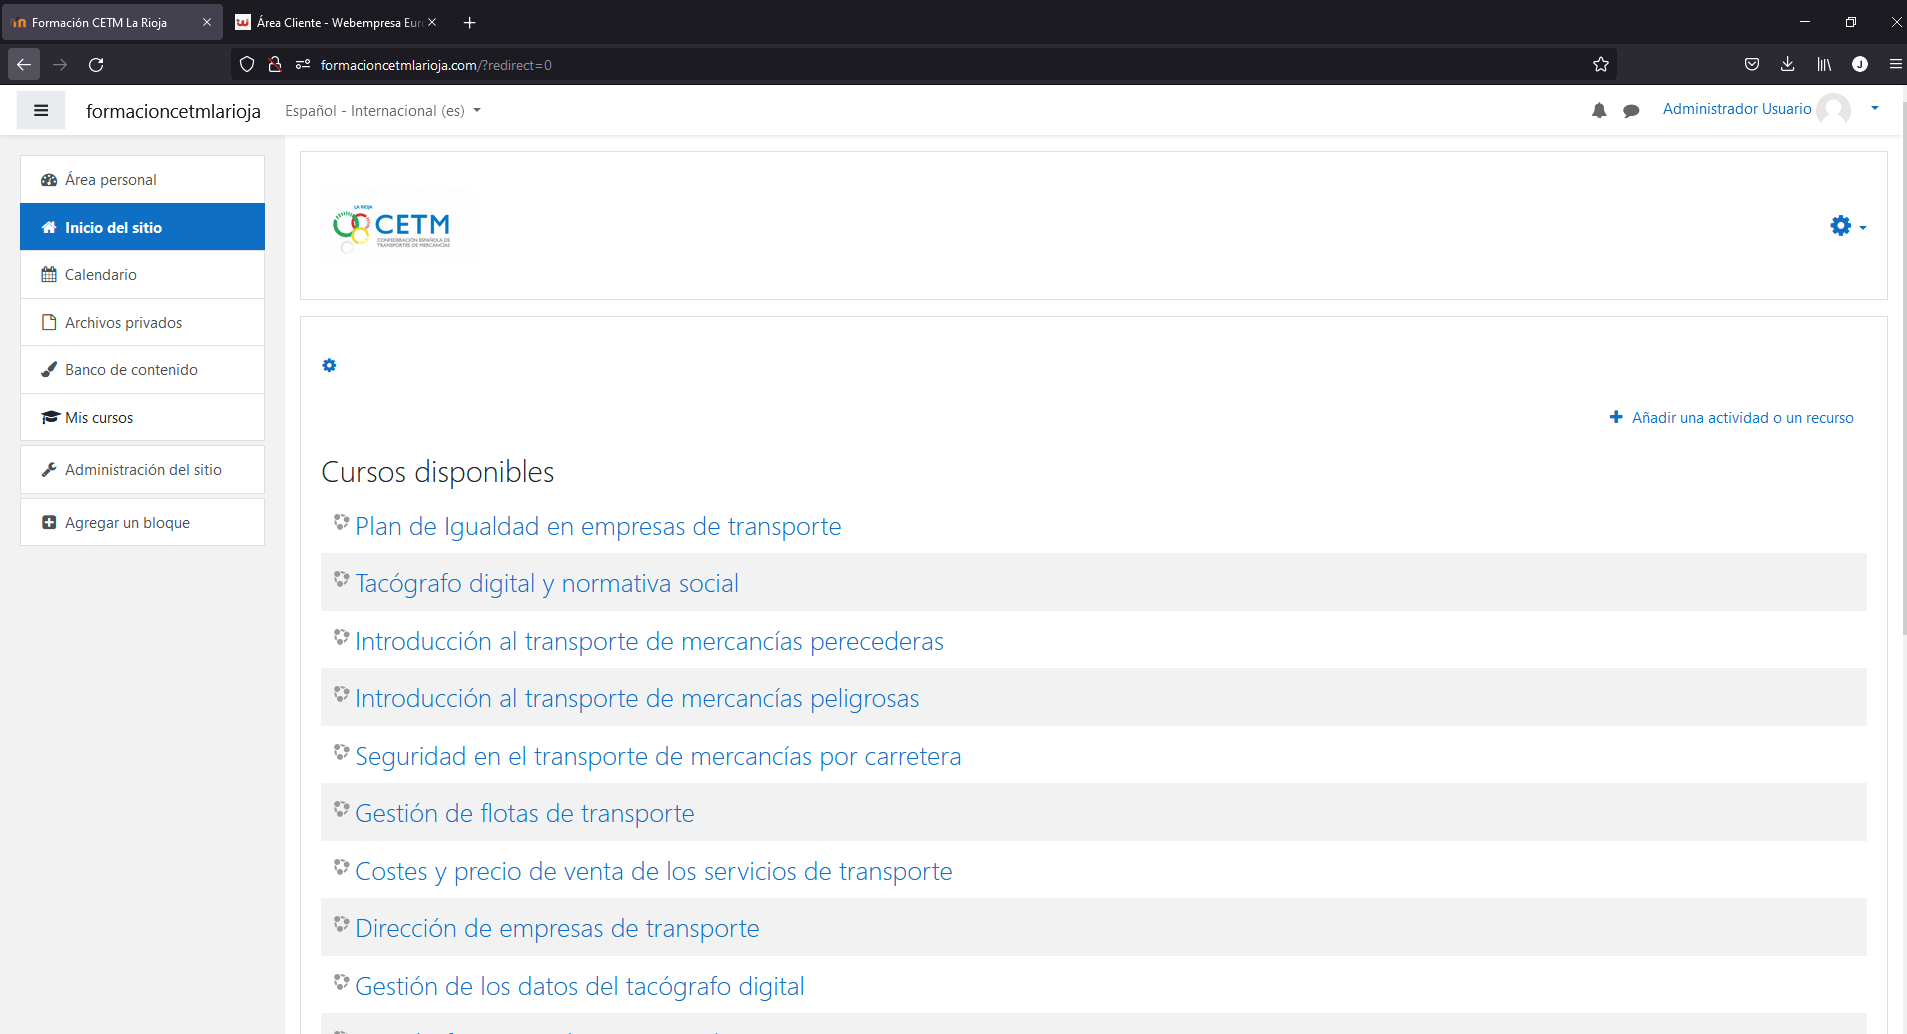Go to Área personal in sidebar
The width and height of the screenshot is (1907, 1034).
142,180
